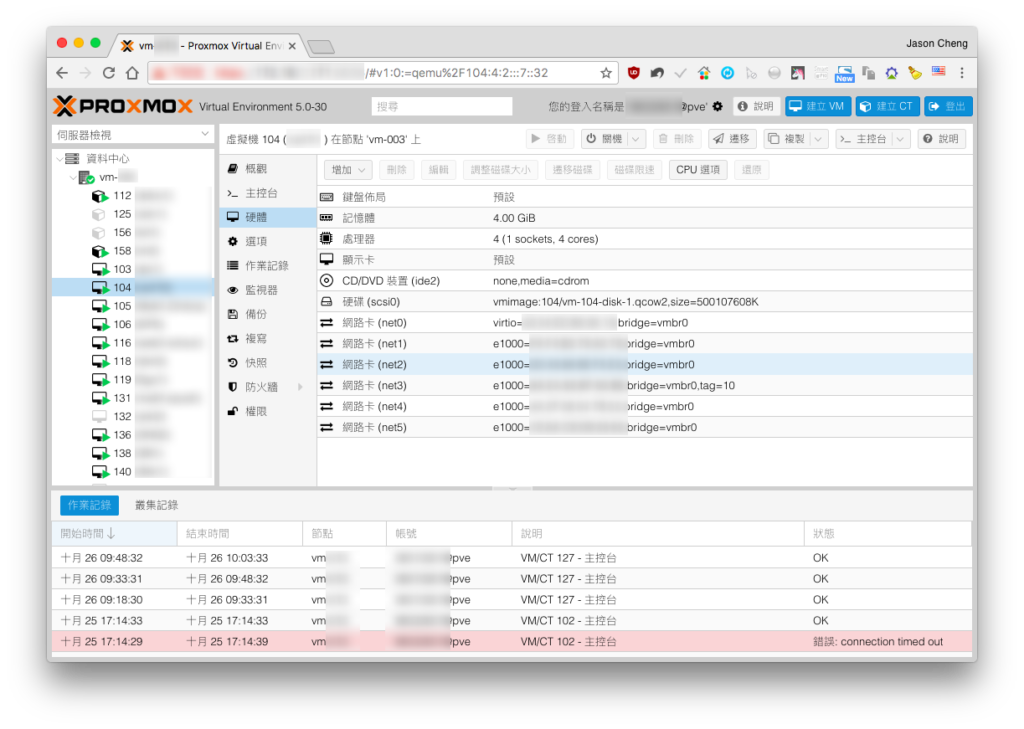1024x729 pixels.
Task: Open the 監視器 monitor section
Action: pos(268,290)
